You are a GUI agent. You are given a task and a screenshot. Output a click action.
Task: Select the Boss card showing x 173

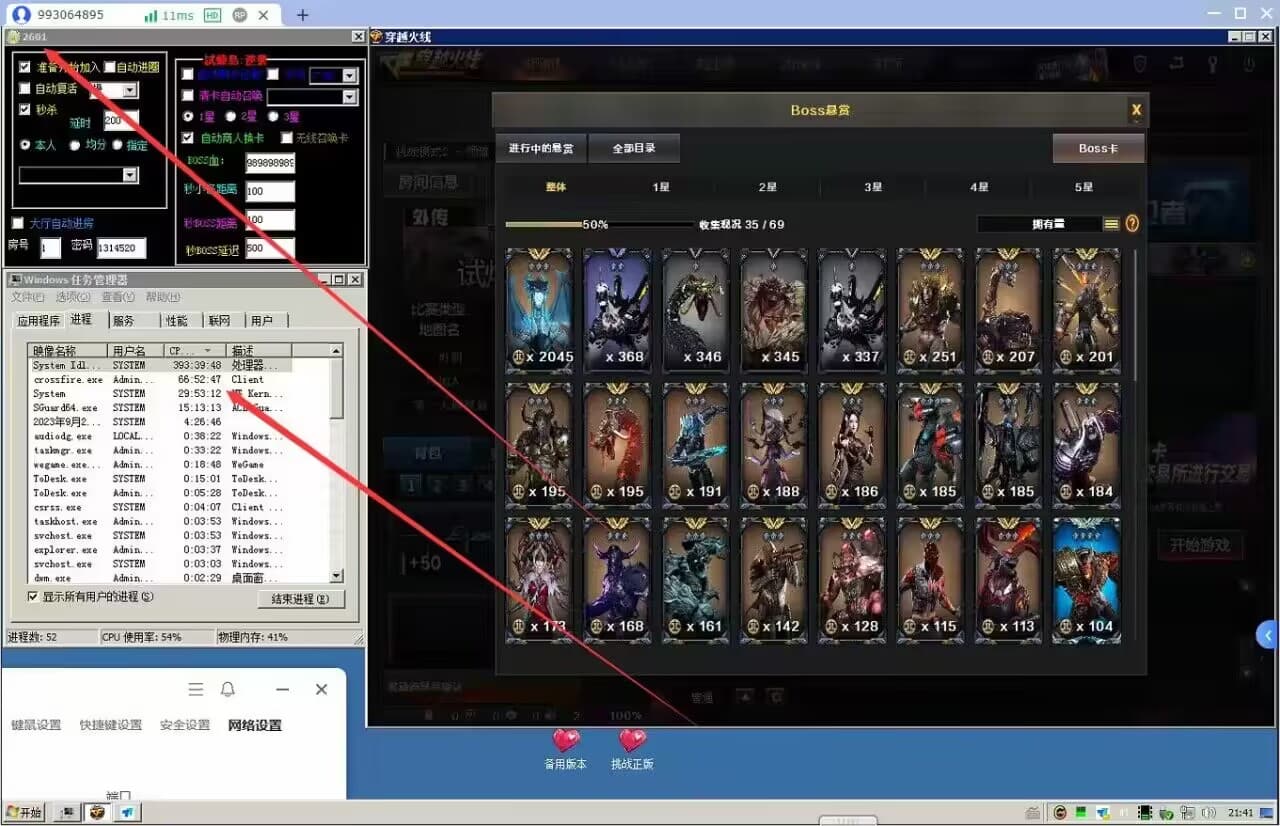[x=539, y=578]
